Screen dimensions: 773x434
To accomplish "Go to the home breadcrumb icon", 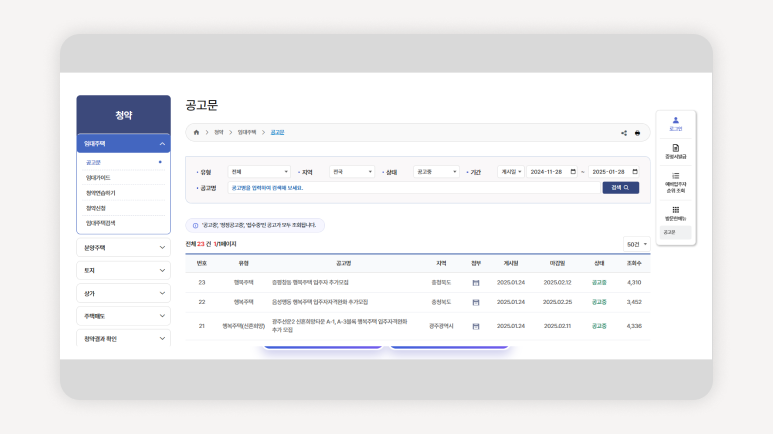I will tap(196, 132).
